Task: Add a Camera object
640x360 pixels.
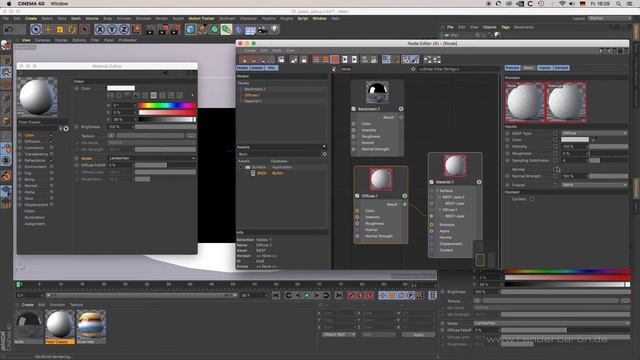Action: click(262, 29)
